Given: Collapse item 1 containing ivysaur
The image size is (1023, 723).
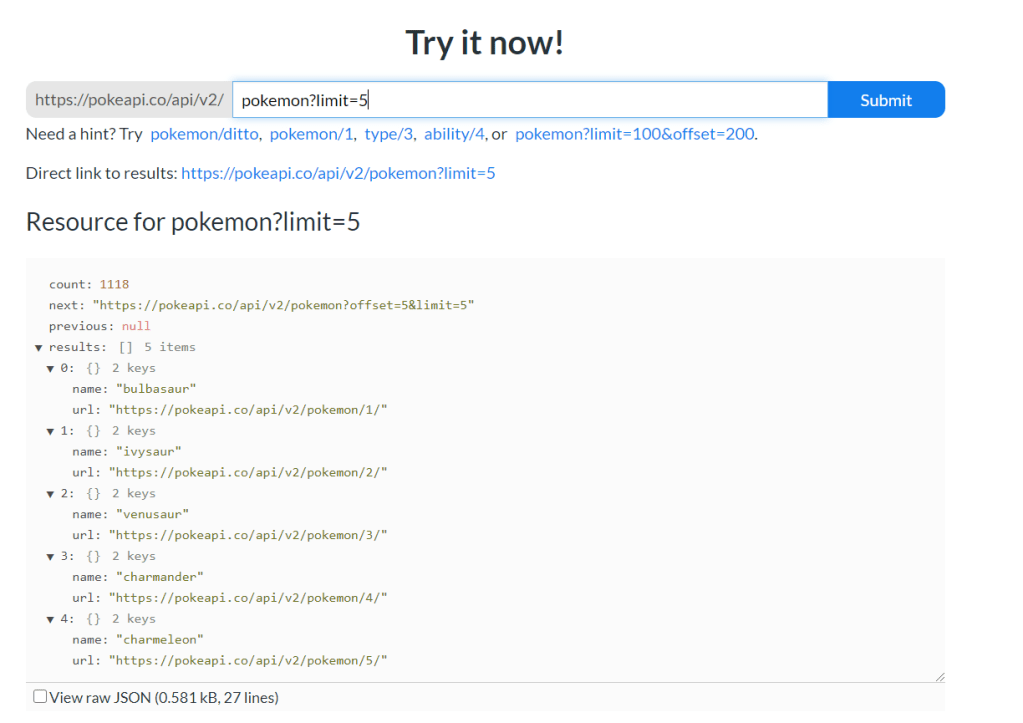Looking at the screenshot, I should (51, 431).
